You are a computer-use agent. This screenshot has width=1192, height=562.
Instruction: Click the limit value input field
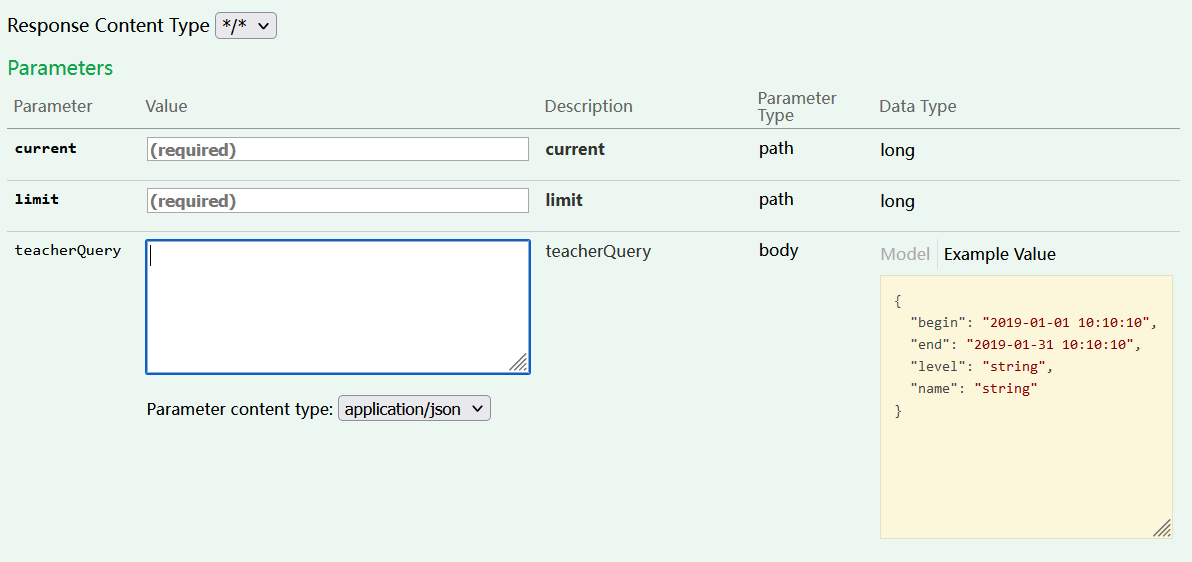(x=338, y=200)
